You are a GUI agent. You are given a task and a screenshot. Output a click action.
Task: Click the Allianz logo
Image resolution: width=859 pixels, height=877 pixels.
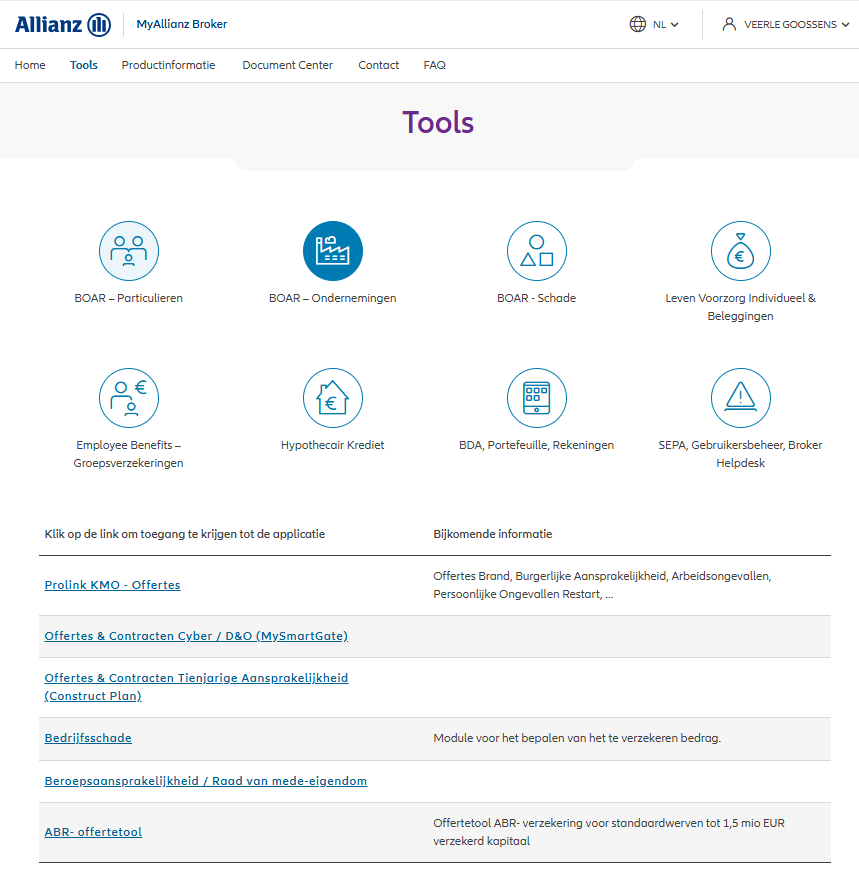[63, 24]
